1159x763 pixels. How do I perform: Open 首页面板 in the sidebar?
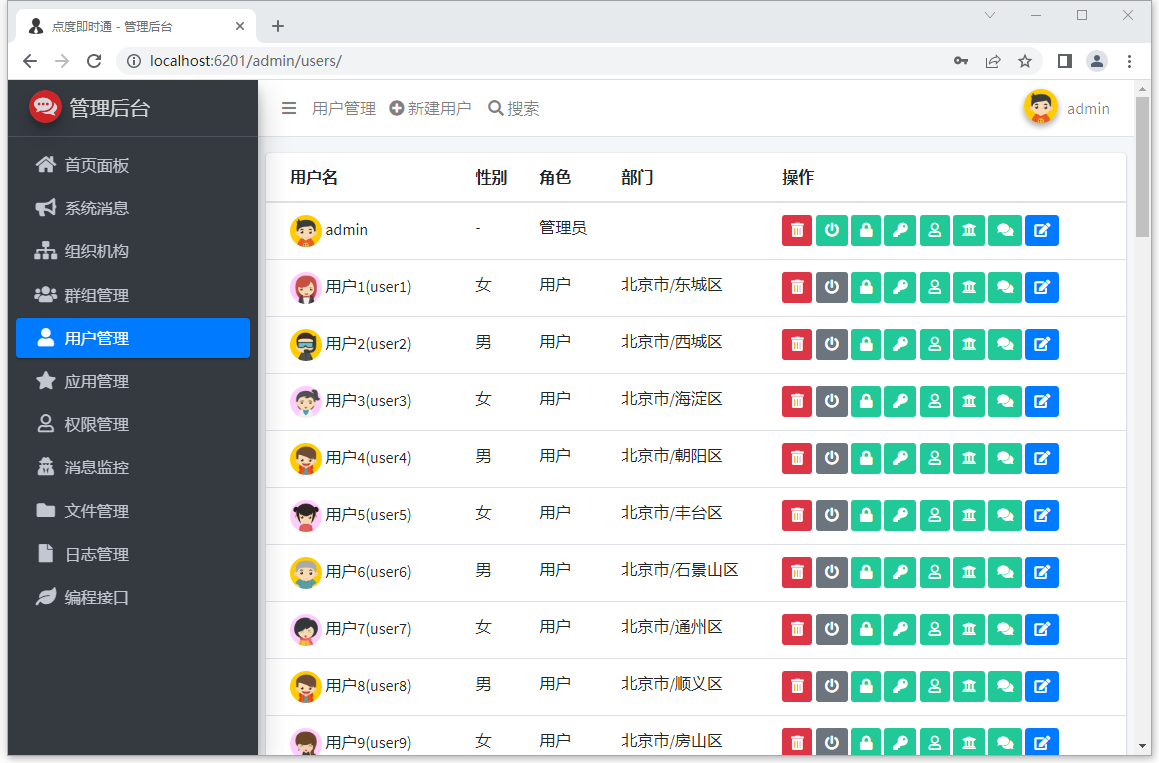click(x=133, y=165)
